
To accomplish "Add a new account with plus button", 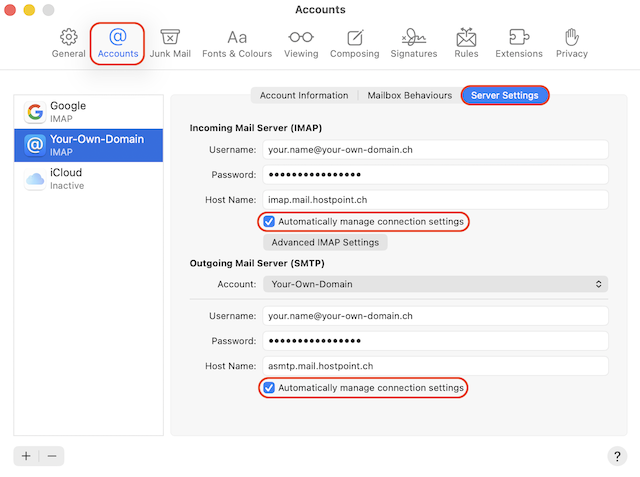I will [x=26, y=456].
